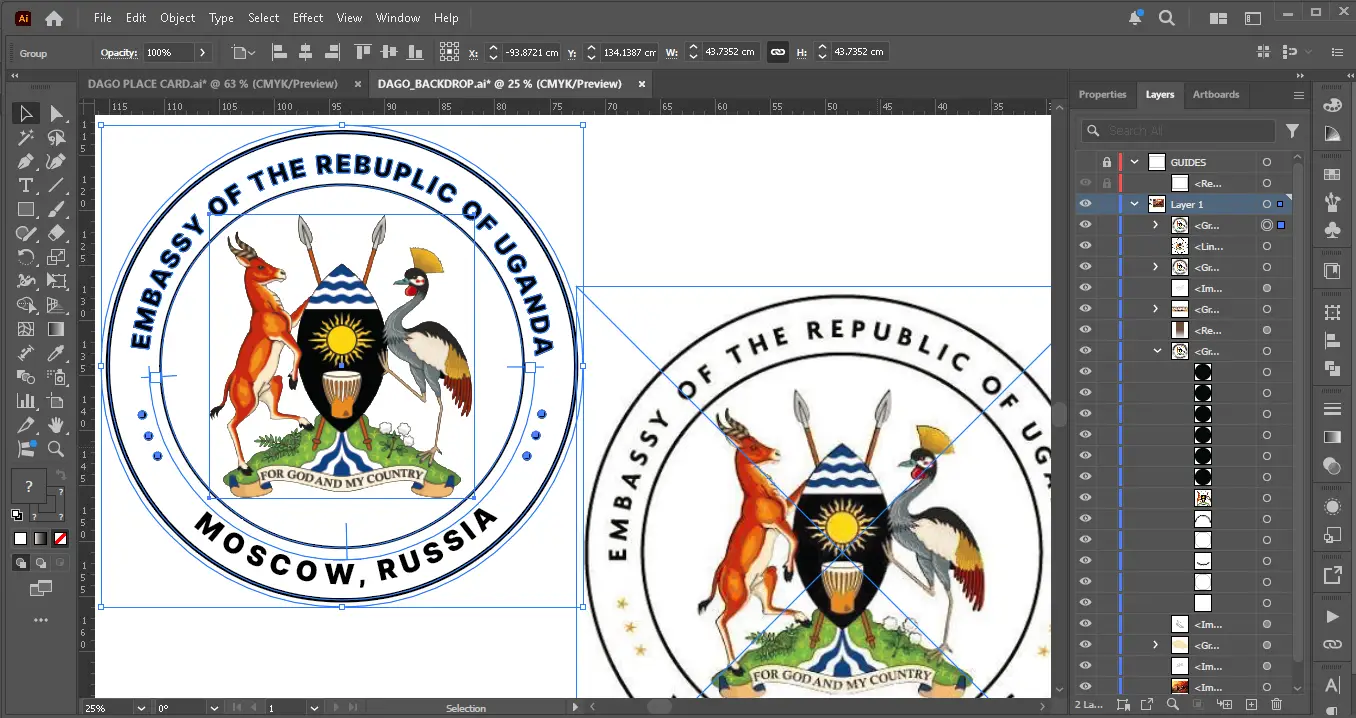Viewport: 1356px width, 718px height.
Task: Select the Line Segment tool
Action: (x=57, y=186)
